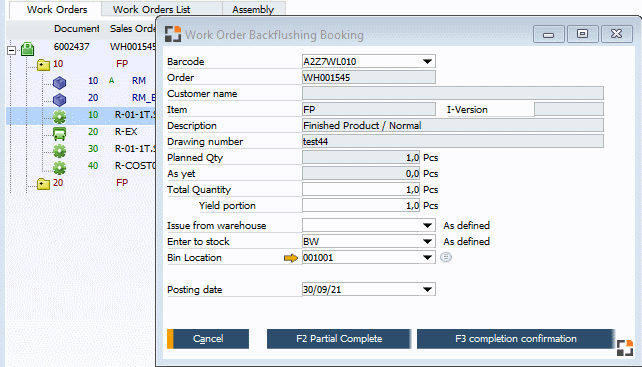
Task: Click the green work order document icon
Action: pyautogui.click(x=27, y=49)
